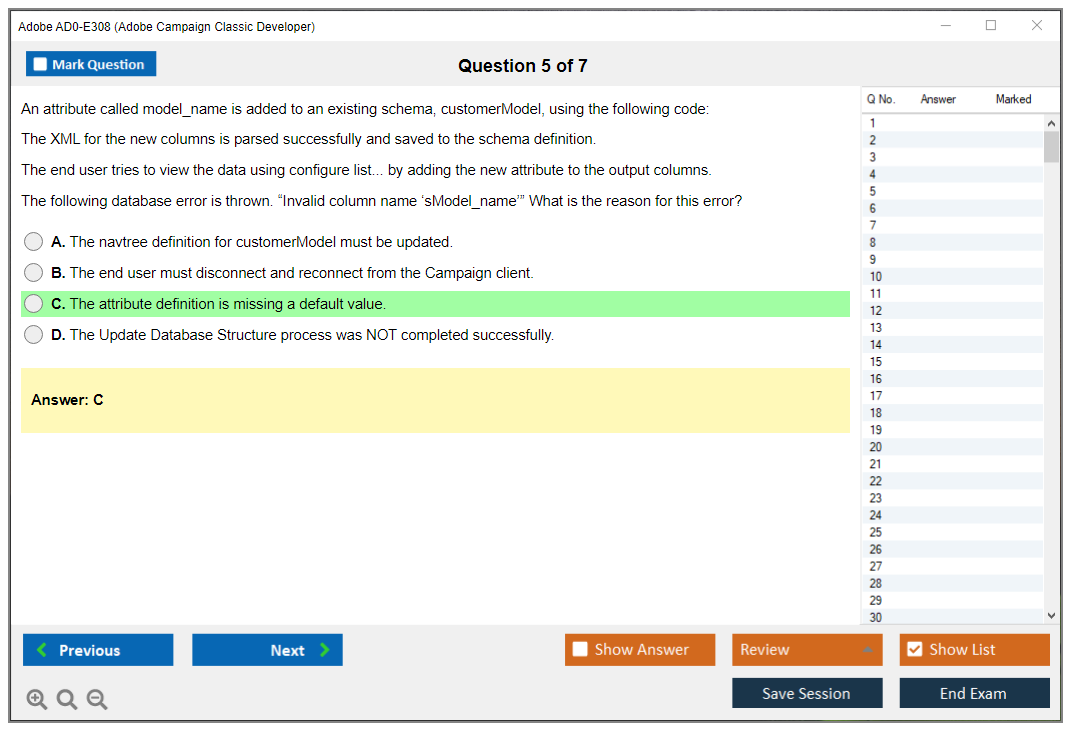
Task: Open the Review dropdown menu
Action: (807, 650)
